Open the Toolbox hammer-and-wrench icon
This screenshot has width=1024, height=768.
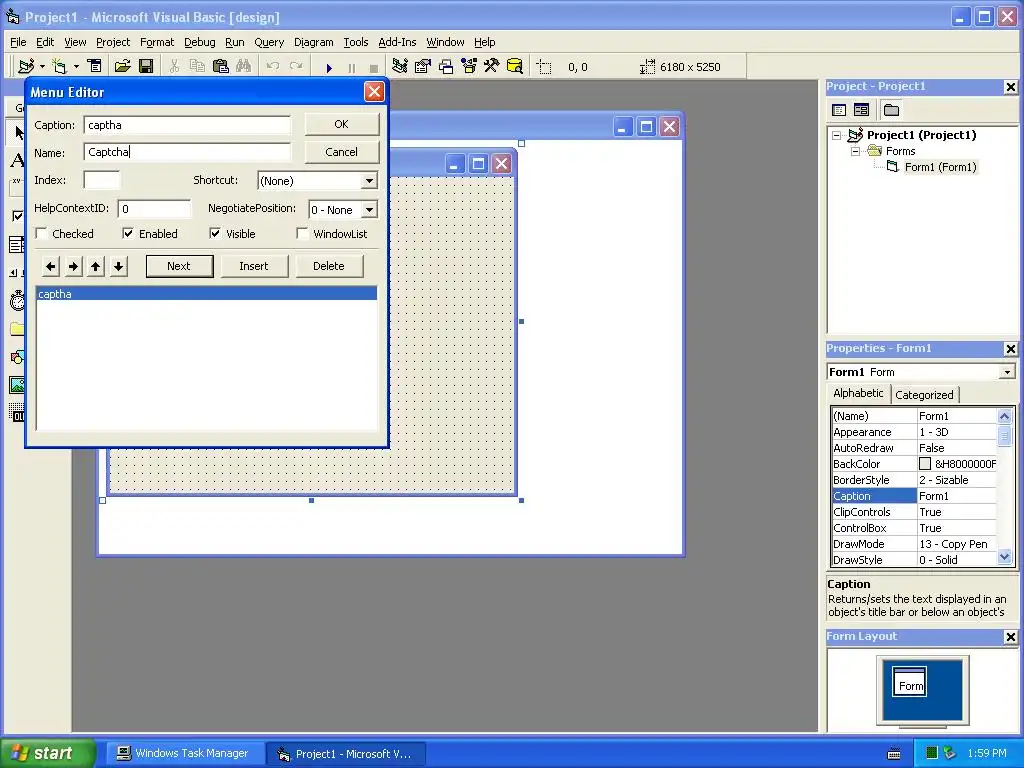pyautogui.click(x=492, y=67)
